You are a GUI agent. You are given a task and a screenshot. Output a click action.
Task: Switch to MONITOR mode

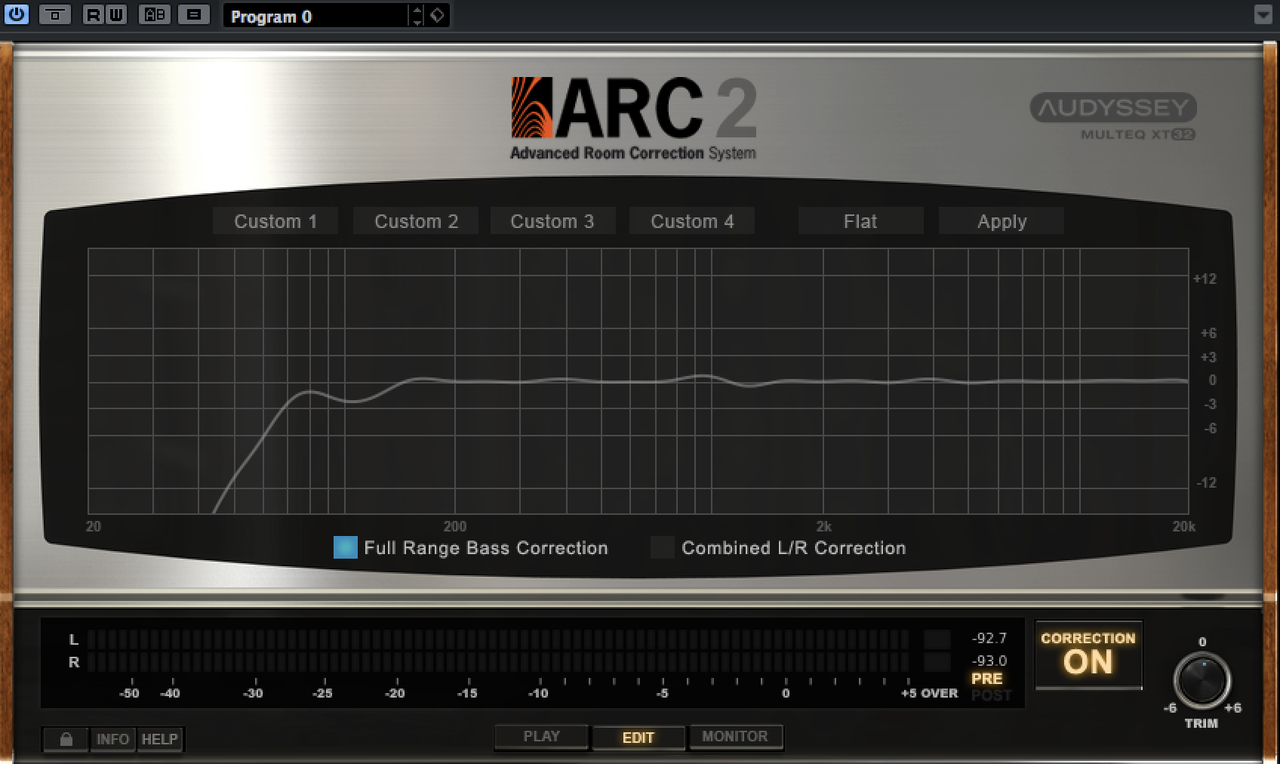point(735,737)
